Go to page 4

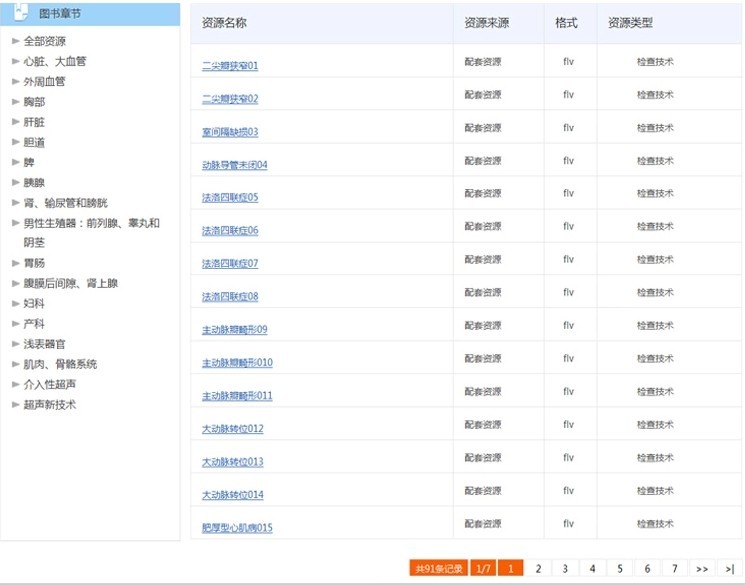click(592, 568)
